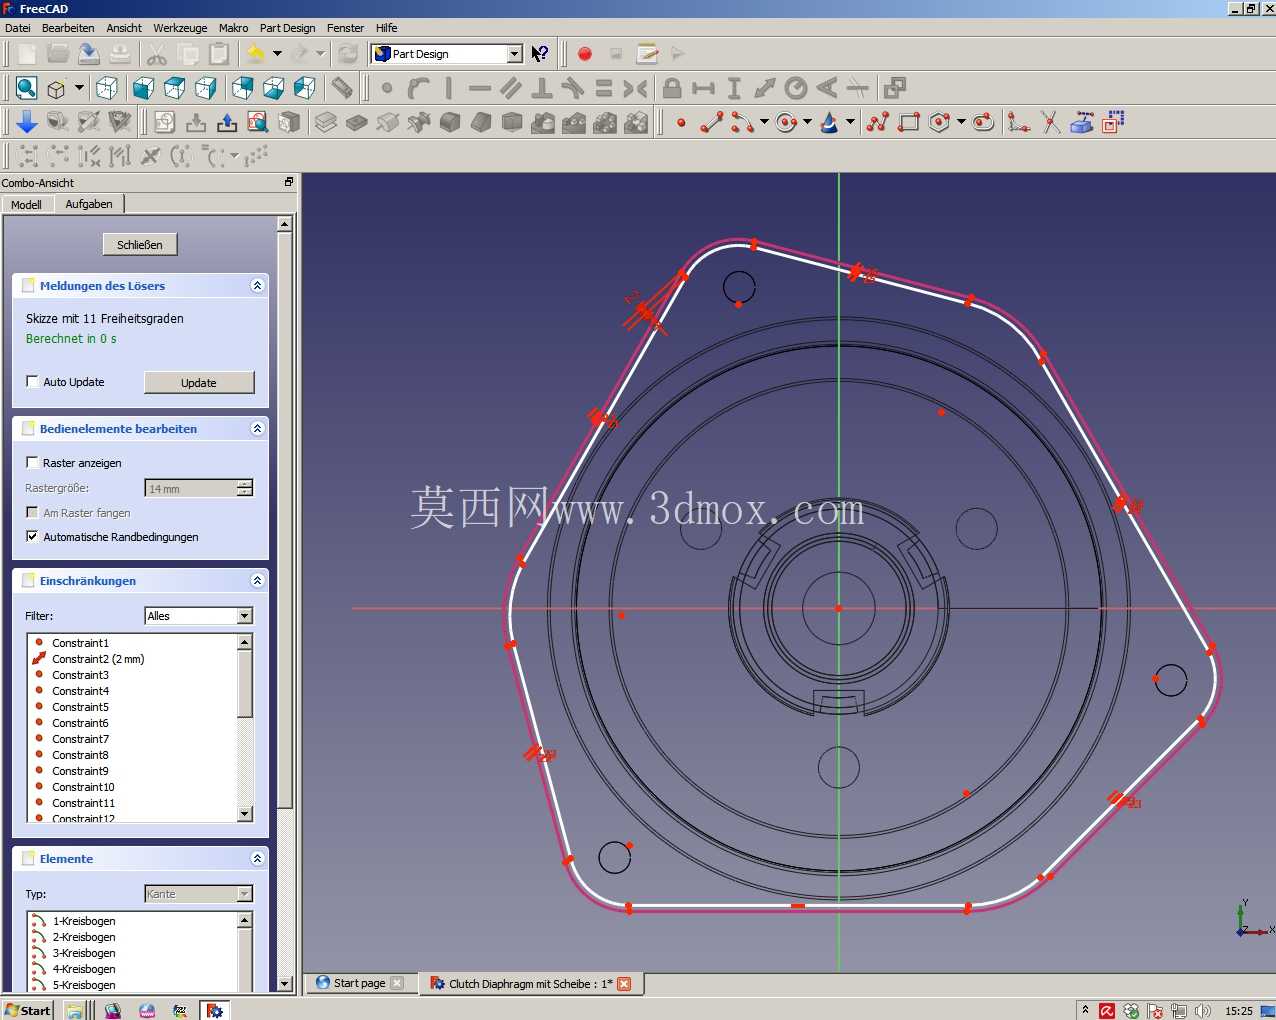Open the Filter dropdown set to Alles

[x=199, y=616]
